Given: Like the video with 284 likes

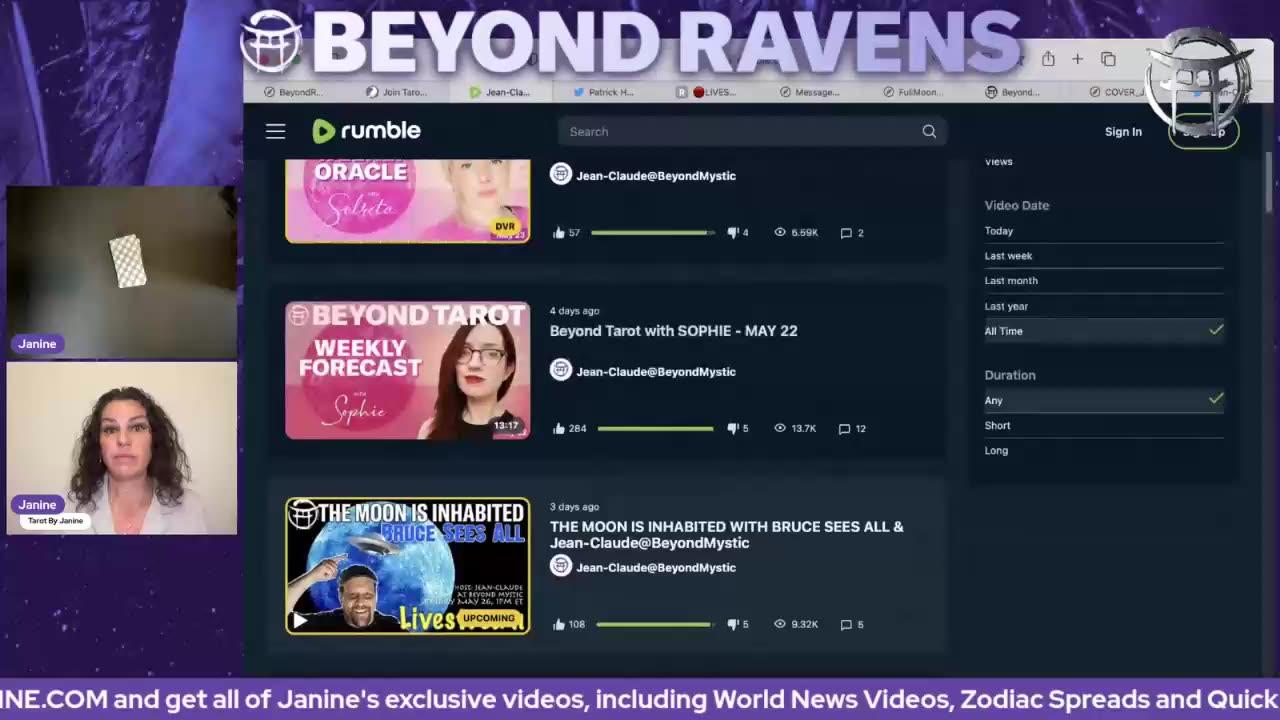Looking at the screenshot, I should coord(559,428).
